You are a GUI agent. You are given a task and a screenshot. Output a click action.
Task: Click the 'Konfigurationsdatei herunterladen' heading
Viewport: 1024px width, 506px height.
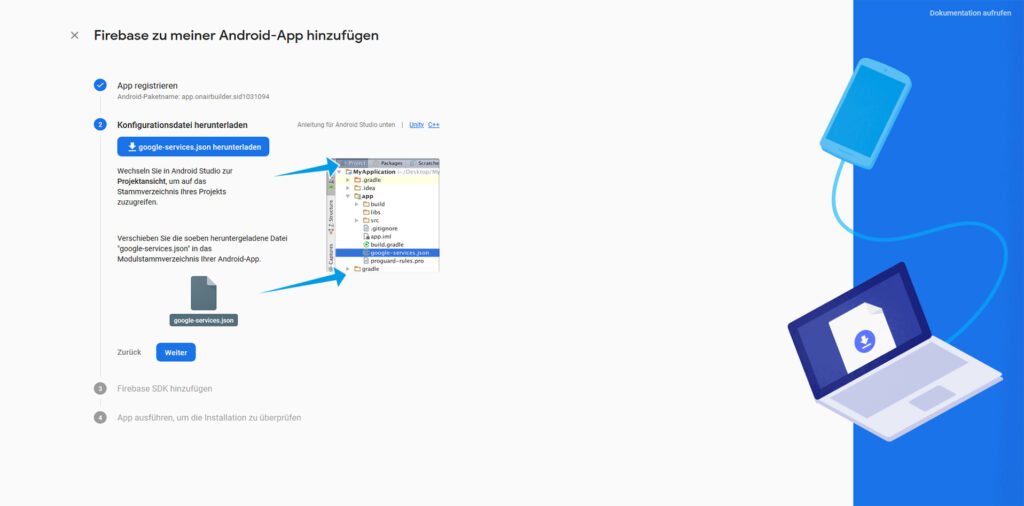(182, 125)
